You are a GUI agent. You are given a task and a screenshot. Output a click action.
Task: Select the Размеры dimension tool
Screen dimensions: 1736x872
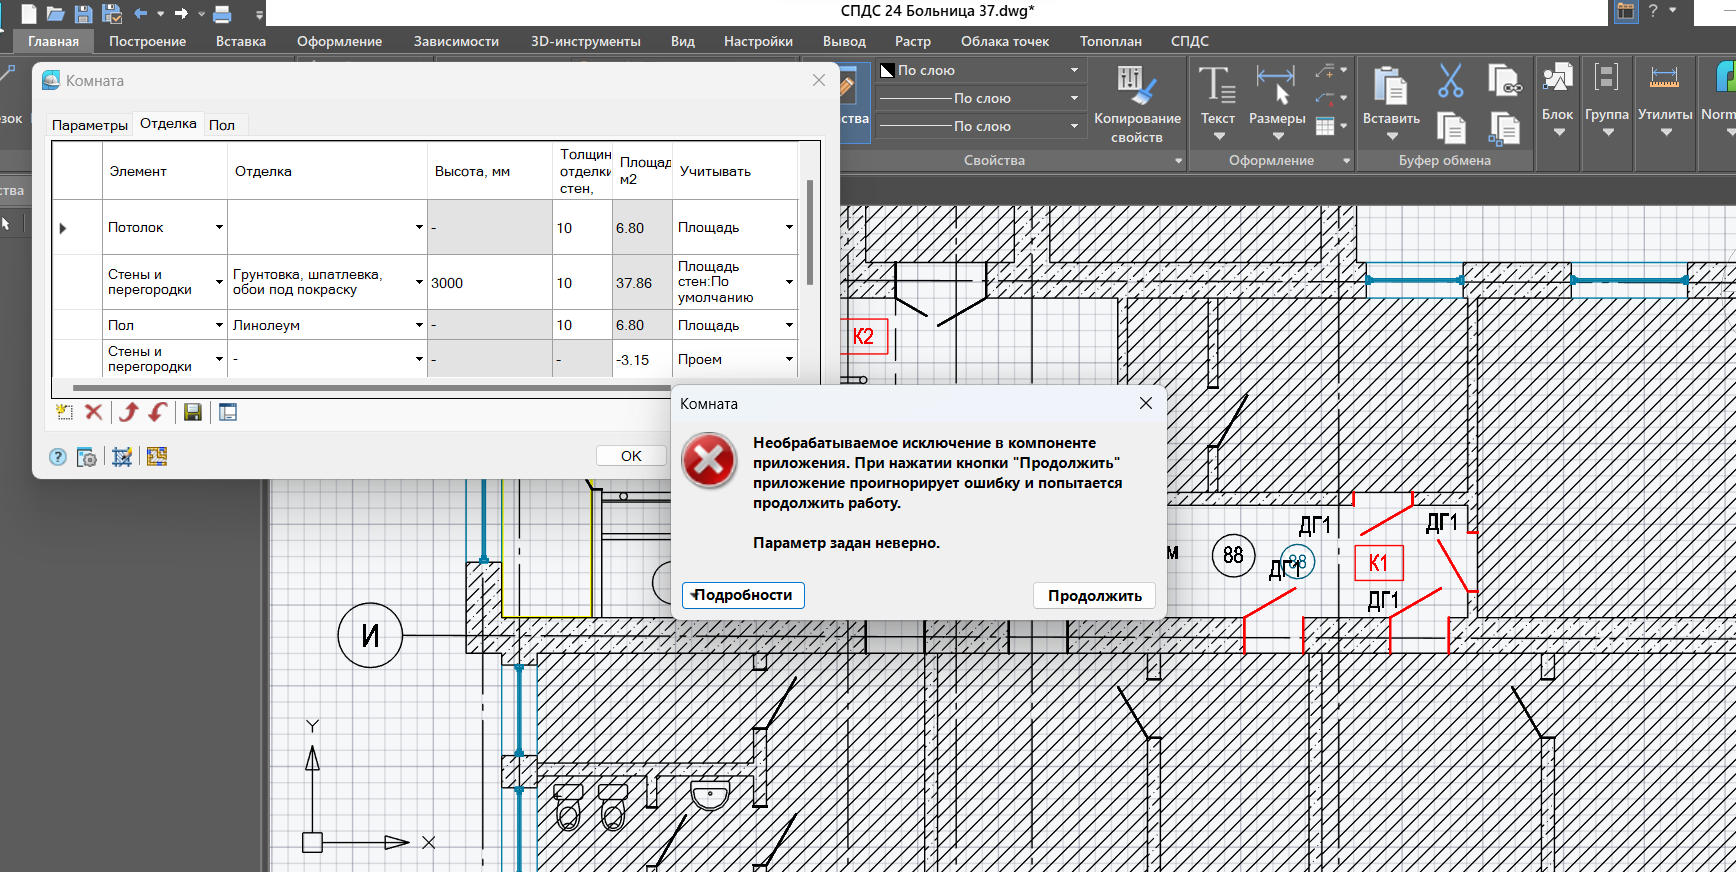pos(1277,100)
